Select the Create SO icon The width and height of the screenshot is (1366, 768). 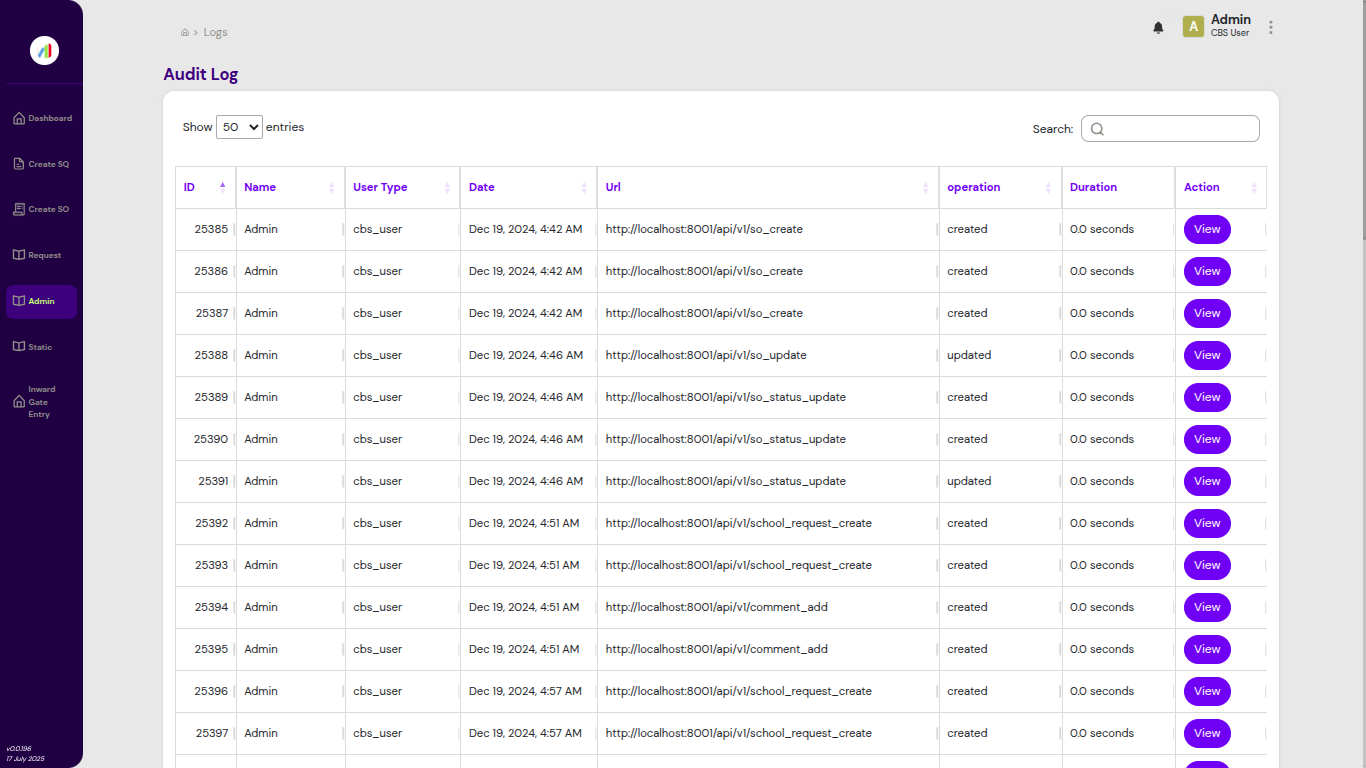(x=17, y=209)
